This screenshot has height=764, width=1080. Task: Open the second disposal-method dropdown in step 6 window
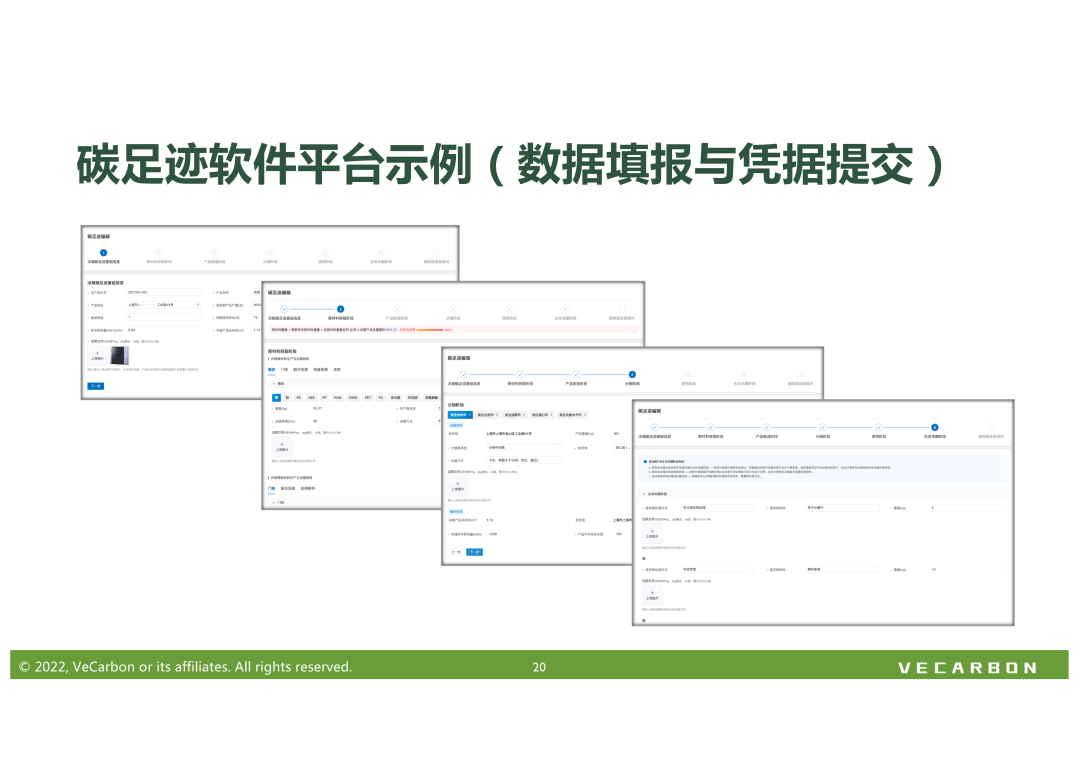tap(718, 569)
